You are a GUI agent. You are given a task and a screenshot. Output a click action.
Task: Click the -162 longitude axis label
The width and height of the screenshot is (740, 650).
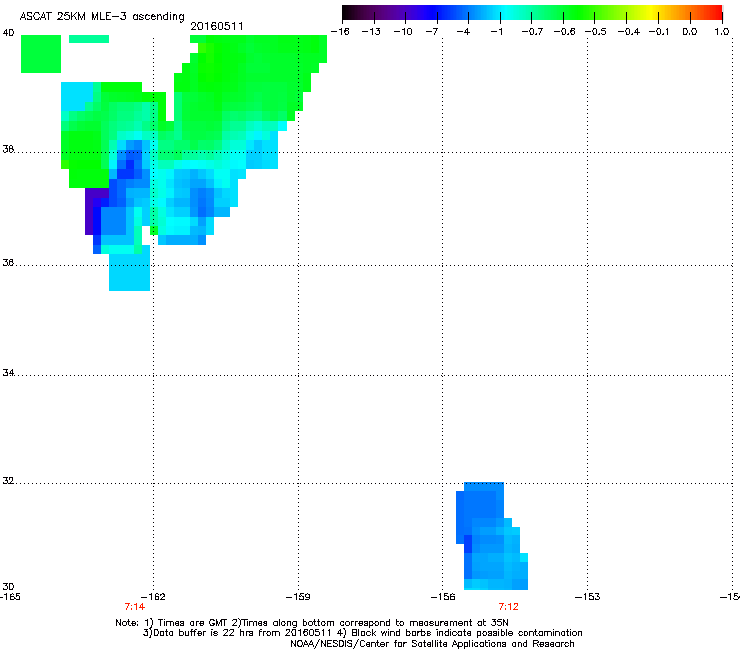153,597
